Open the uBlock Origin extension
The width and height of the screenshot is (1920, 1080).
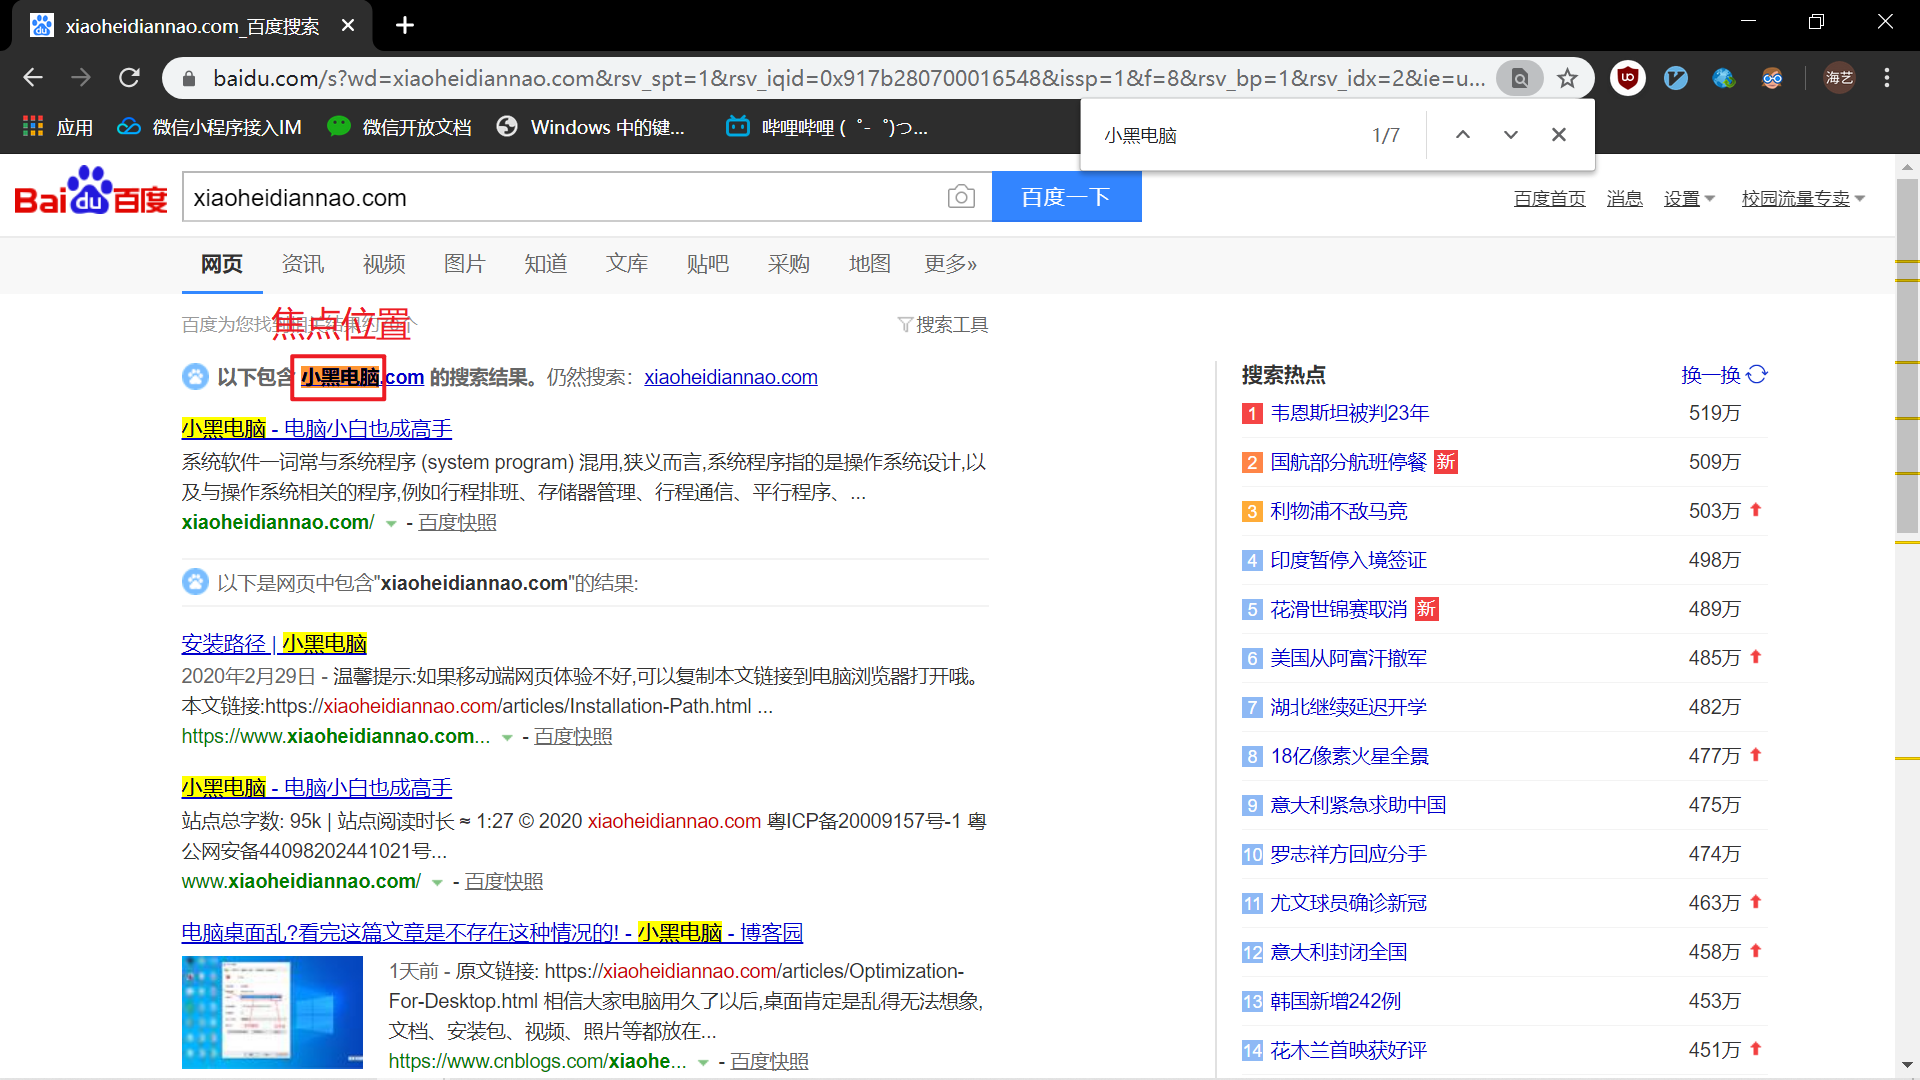point(1628,78)
